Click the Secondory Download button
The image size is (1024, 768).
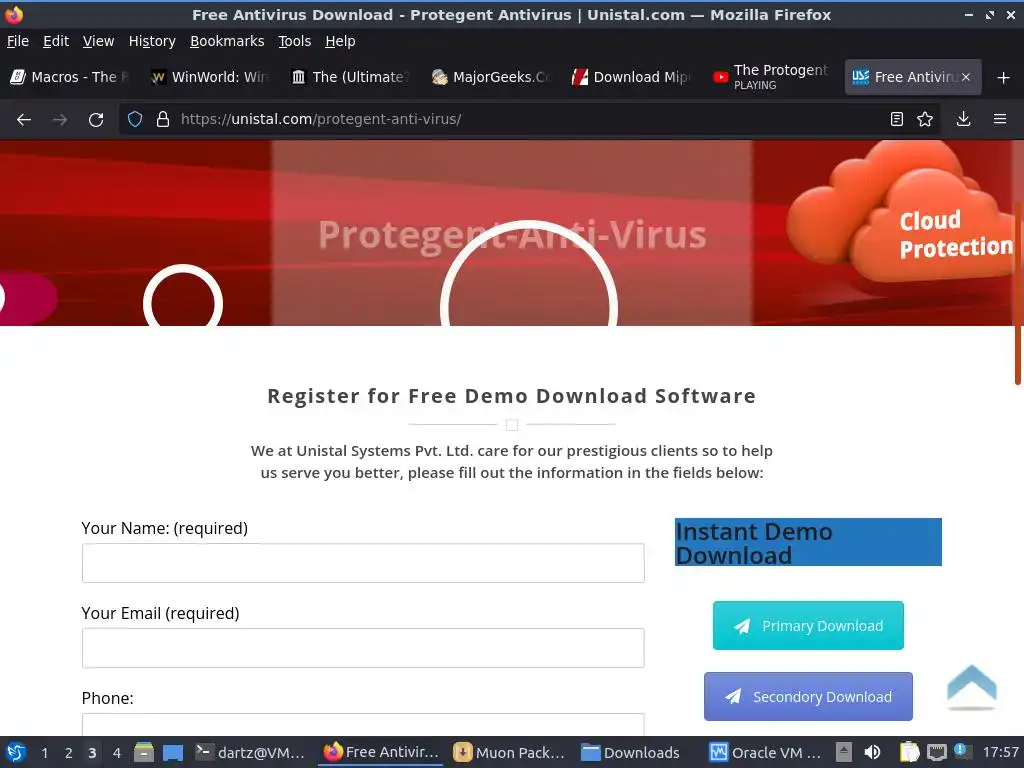808,697
